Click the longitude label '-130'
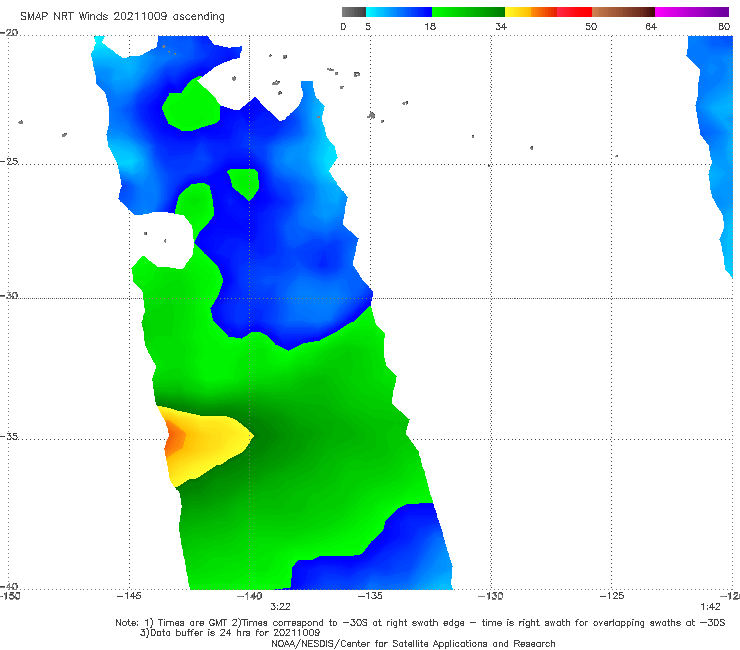Image resolution: width=740 pixels, height=650 pixels. tap(491, 596)
